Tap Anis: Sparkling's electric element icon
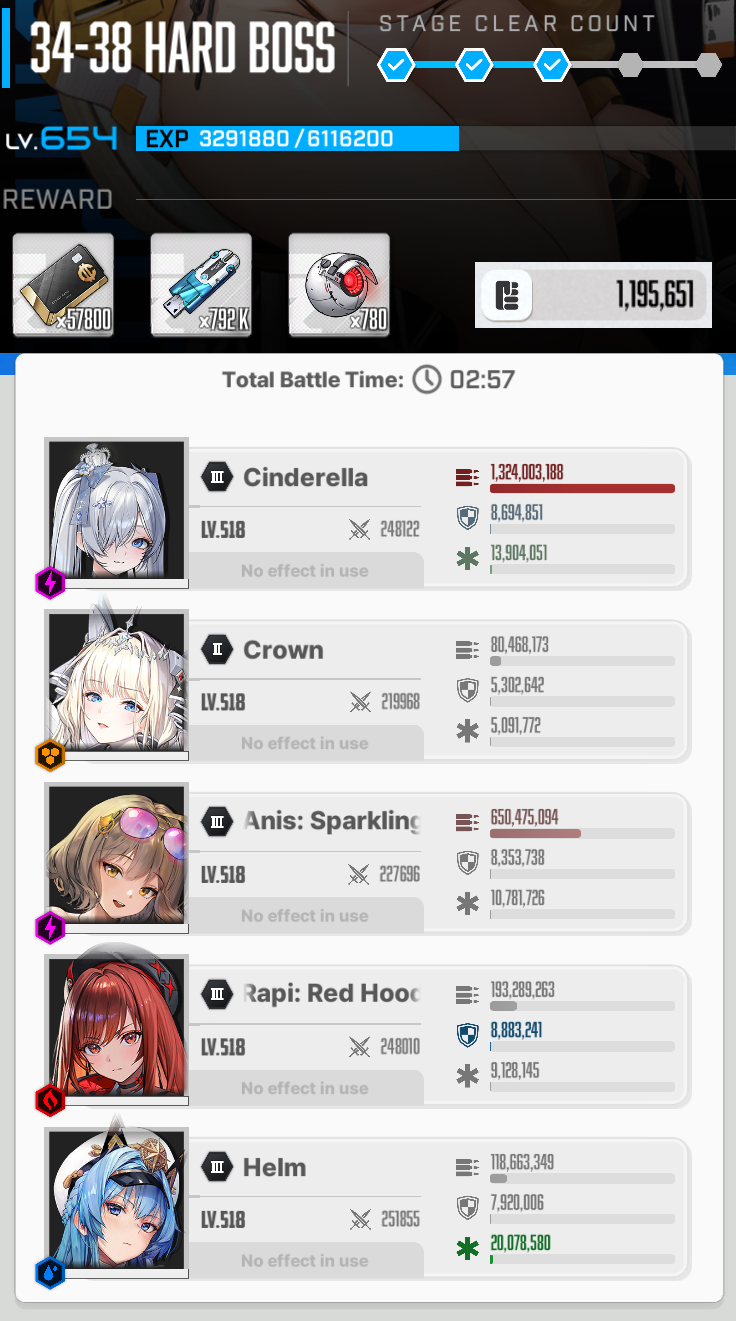This screenshot has width=736, height=1321. (x=50, y=928)
